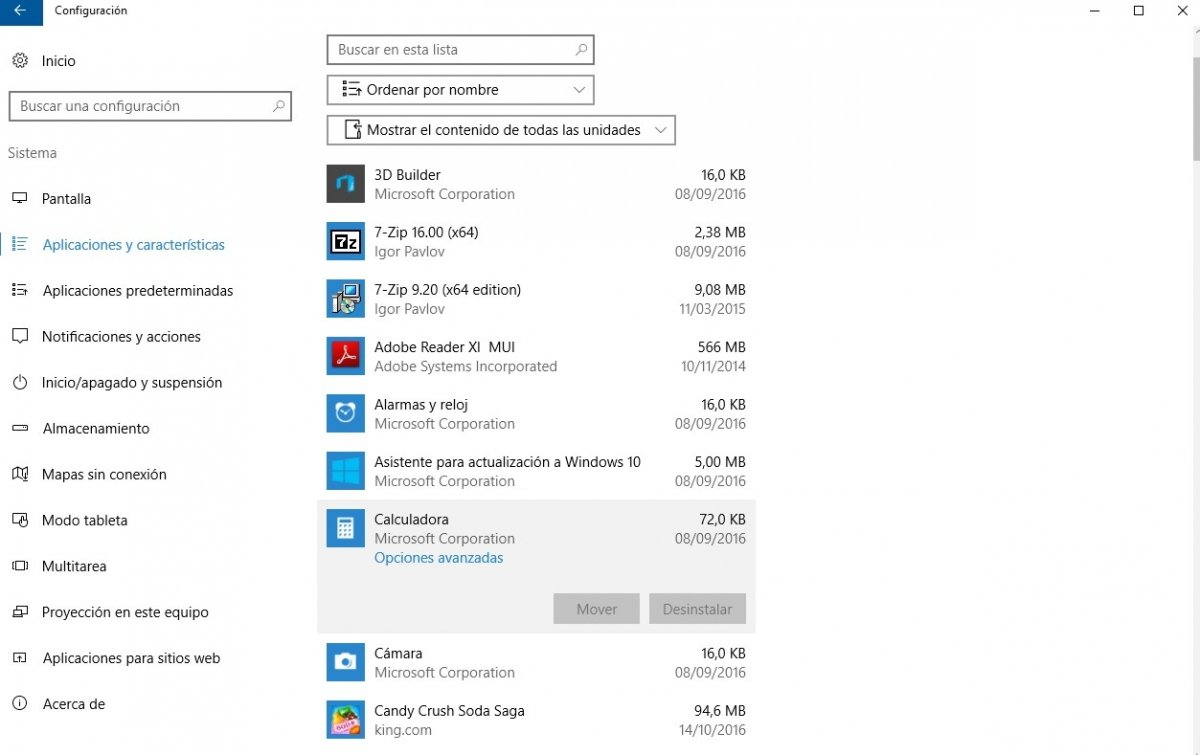Select Adobe Reader XI MUI entry name
This screenshot has height=755, width=1200.
[444, 347]
